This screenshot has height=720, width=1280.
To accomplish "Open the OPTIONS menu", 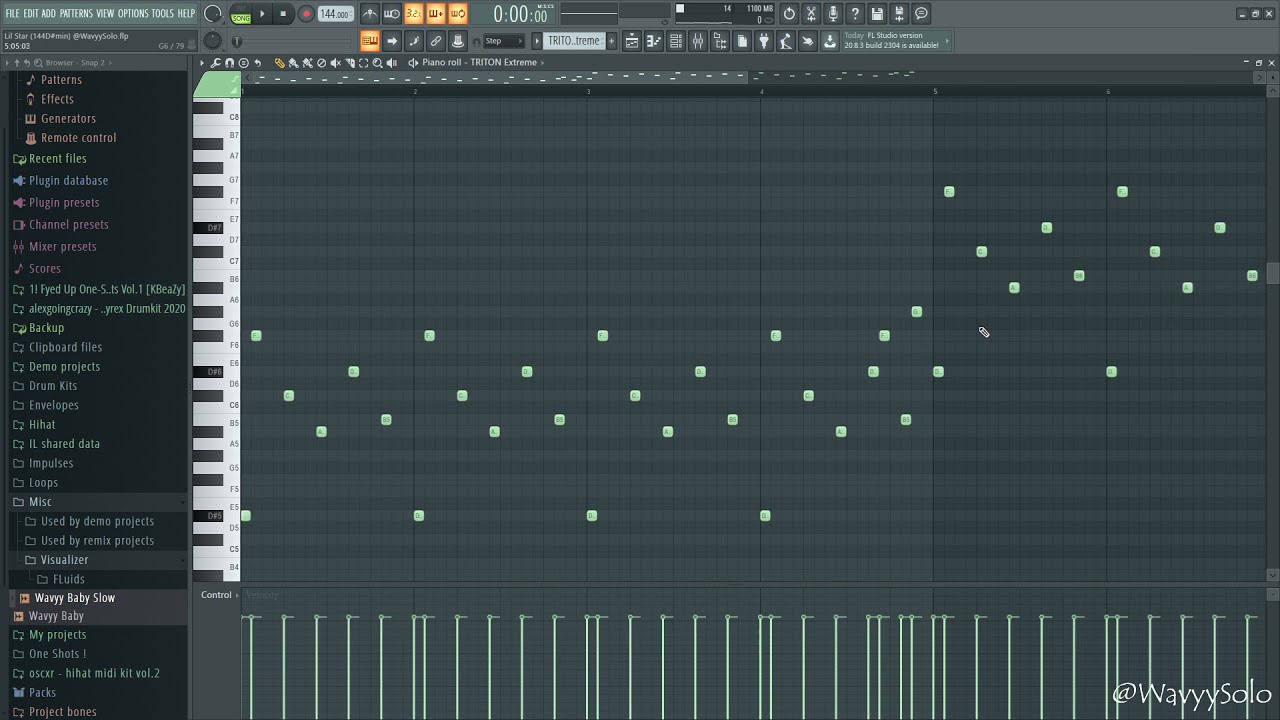I will point(133,14).
